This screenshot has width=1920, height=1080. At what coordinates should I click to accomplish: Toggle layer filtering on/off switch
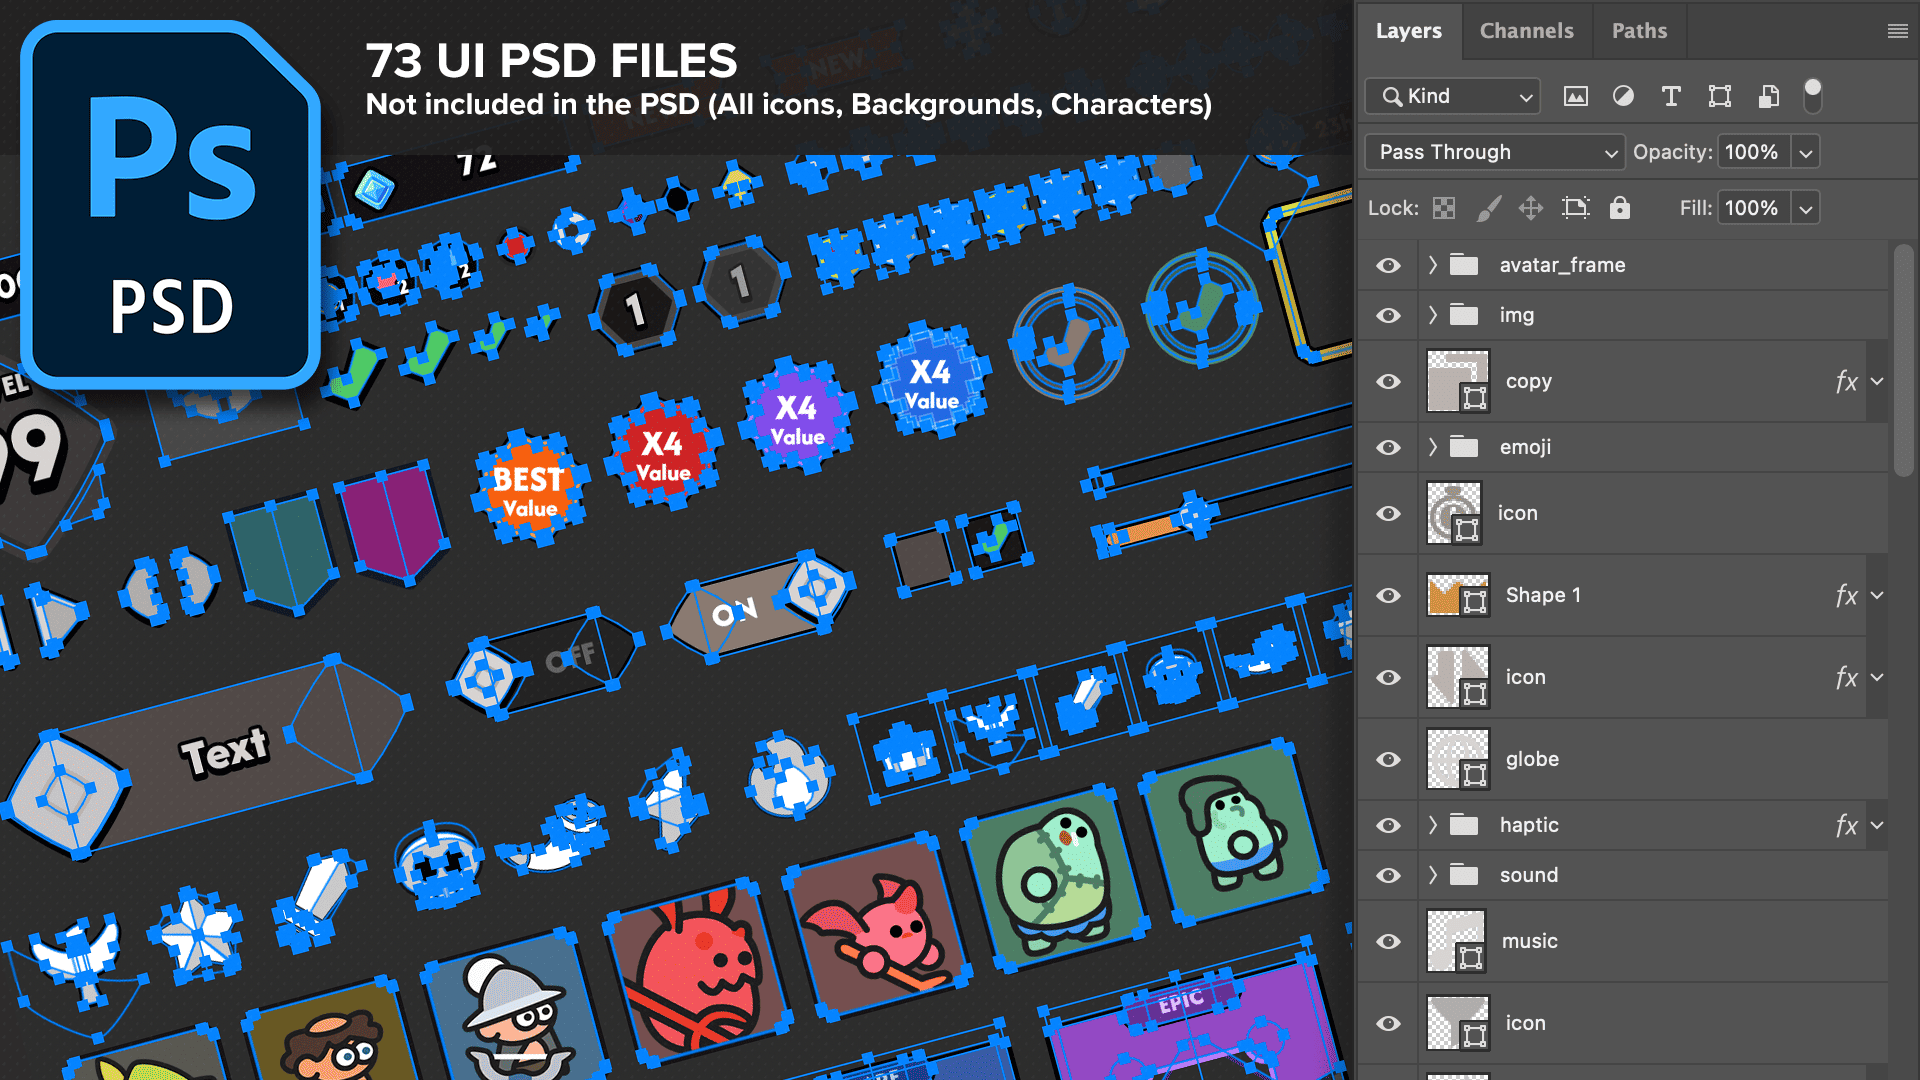click(x=1812, y=96)
